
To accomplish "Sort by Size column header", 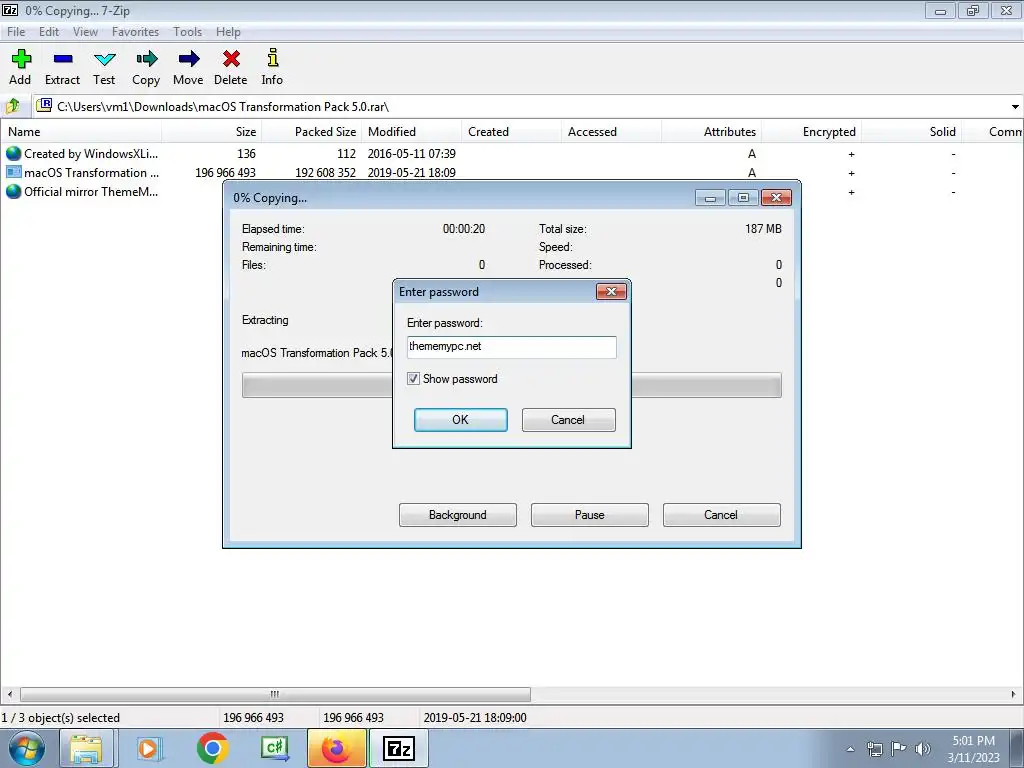I will click(212, 132).
